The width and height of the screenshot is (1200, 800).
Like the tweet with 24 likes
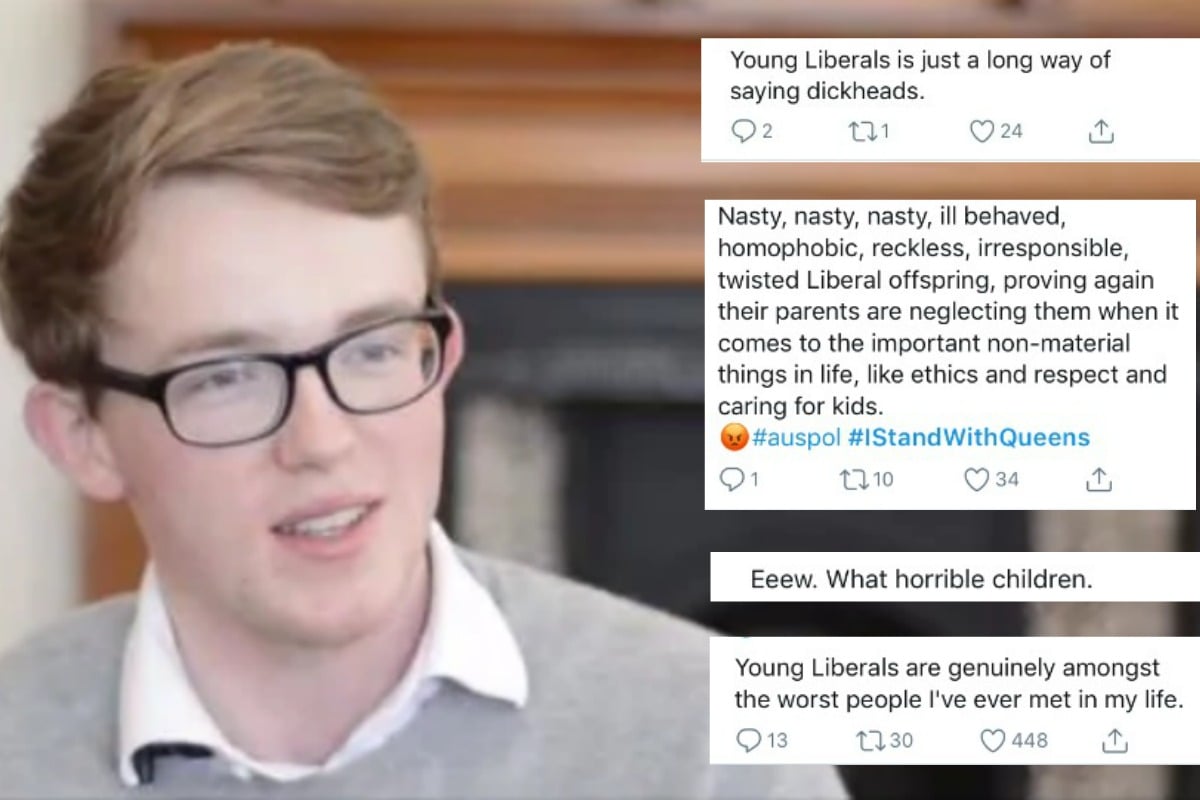coord(982,131)
